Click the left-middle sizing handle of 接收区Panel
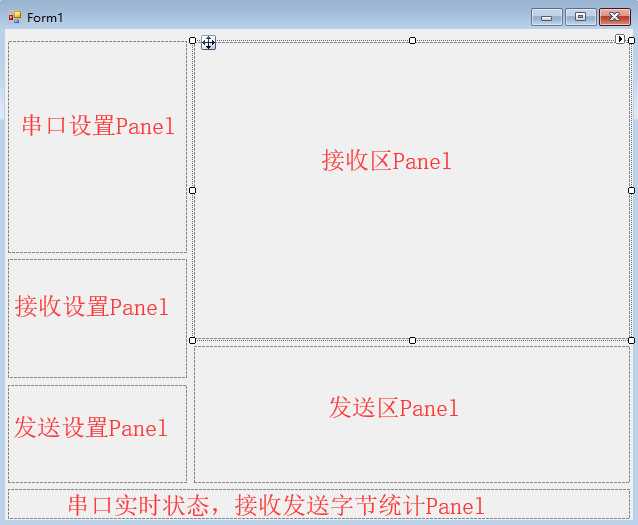The image size is (638, 525). pyautogui.click(x=192, y=190)
